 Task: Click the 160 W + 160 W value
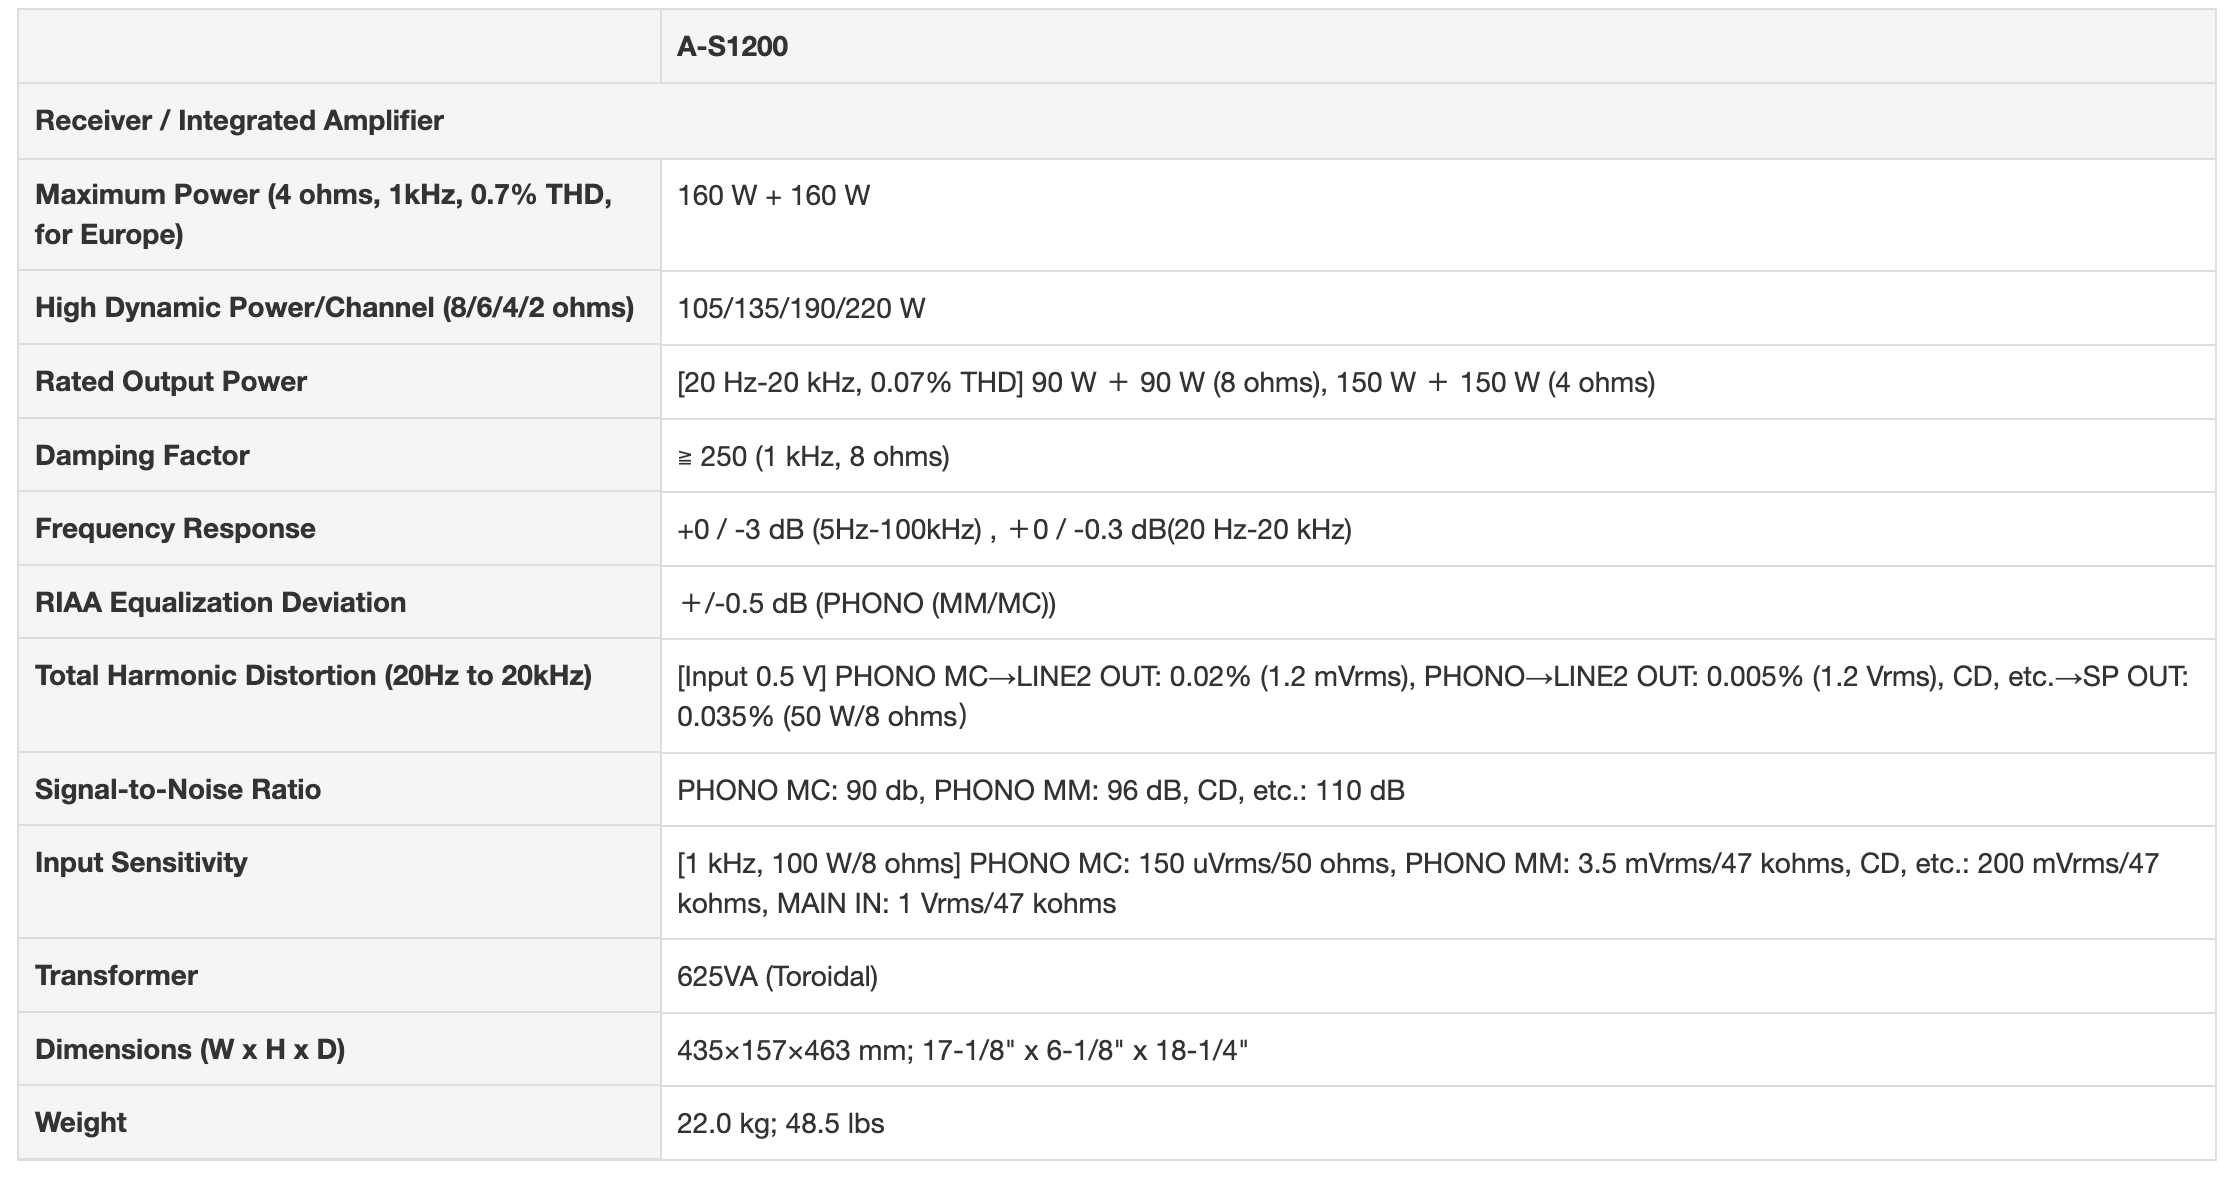[x=773, y=195]
